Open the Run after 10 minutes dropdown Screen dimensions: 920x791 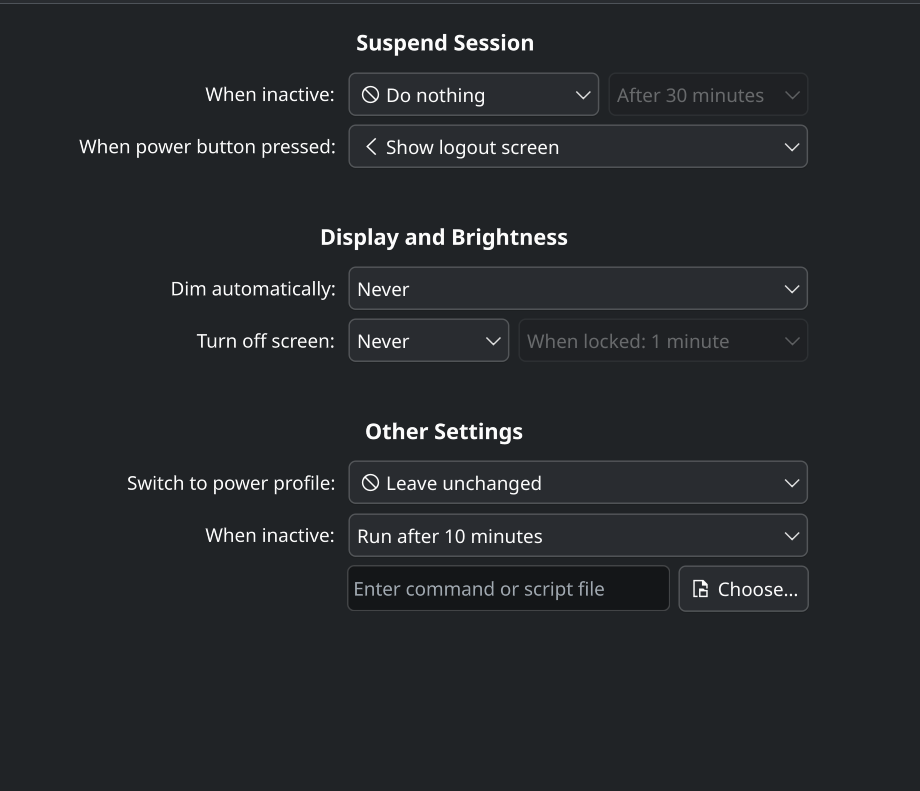point(577,535)
